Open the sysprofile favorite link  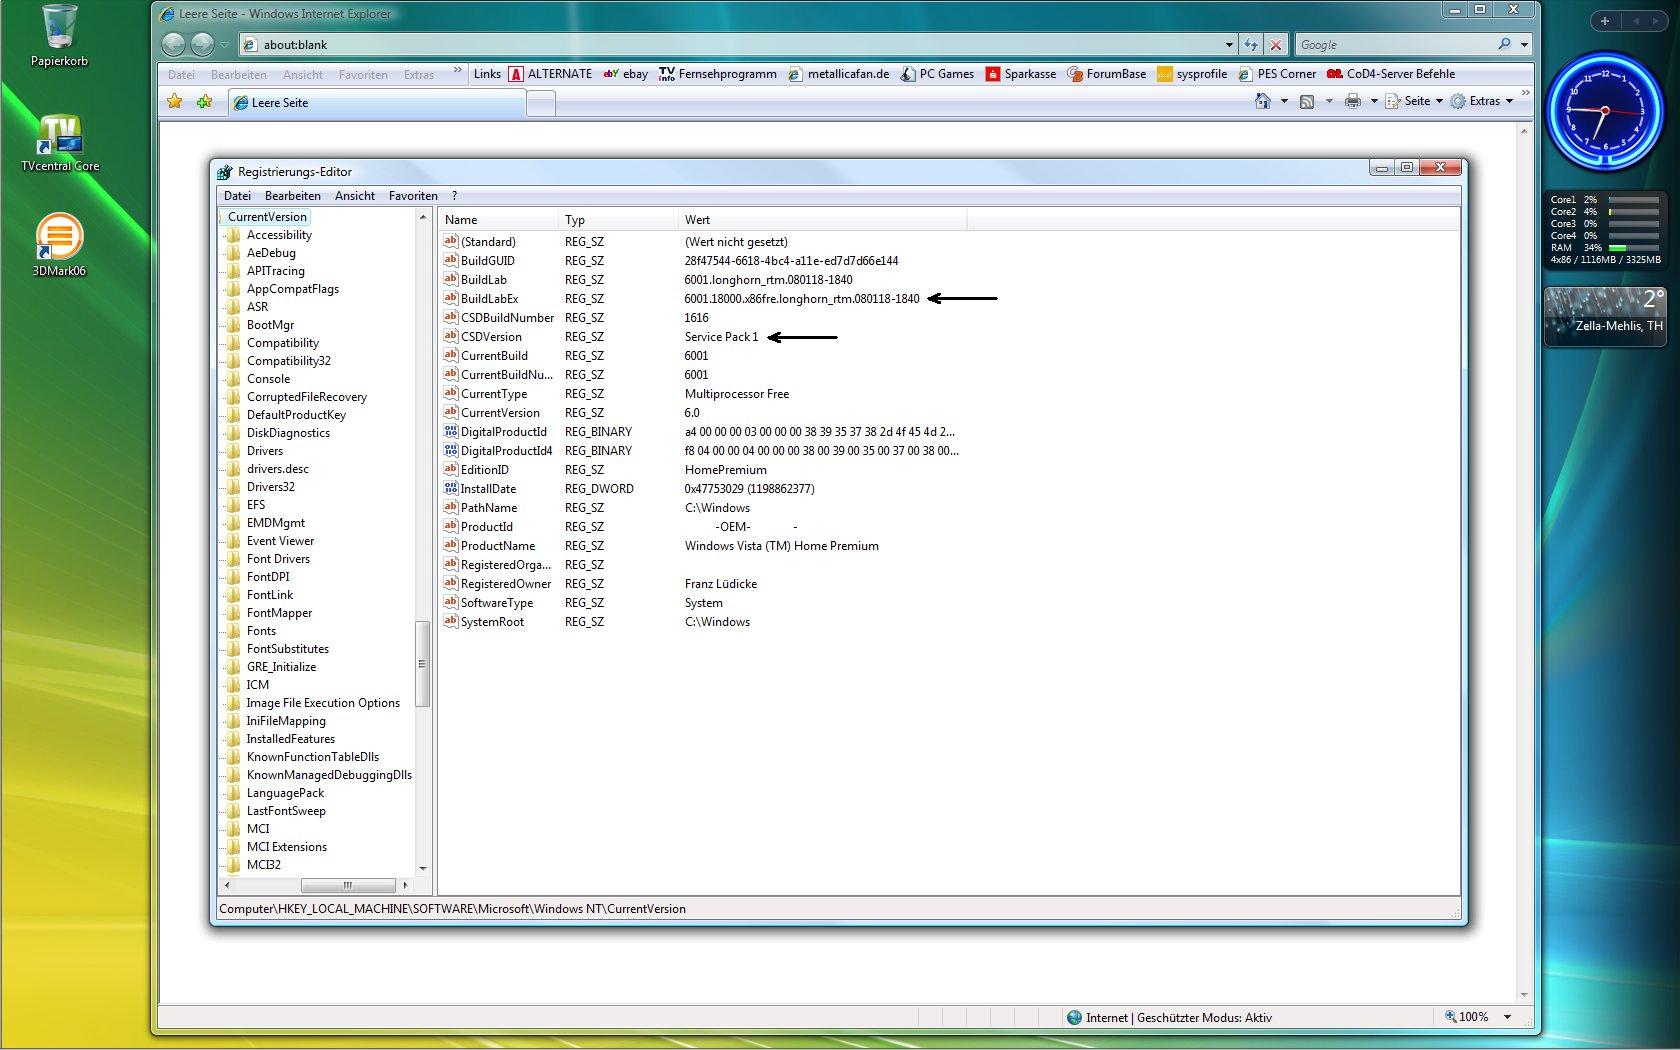1192,74
